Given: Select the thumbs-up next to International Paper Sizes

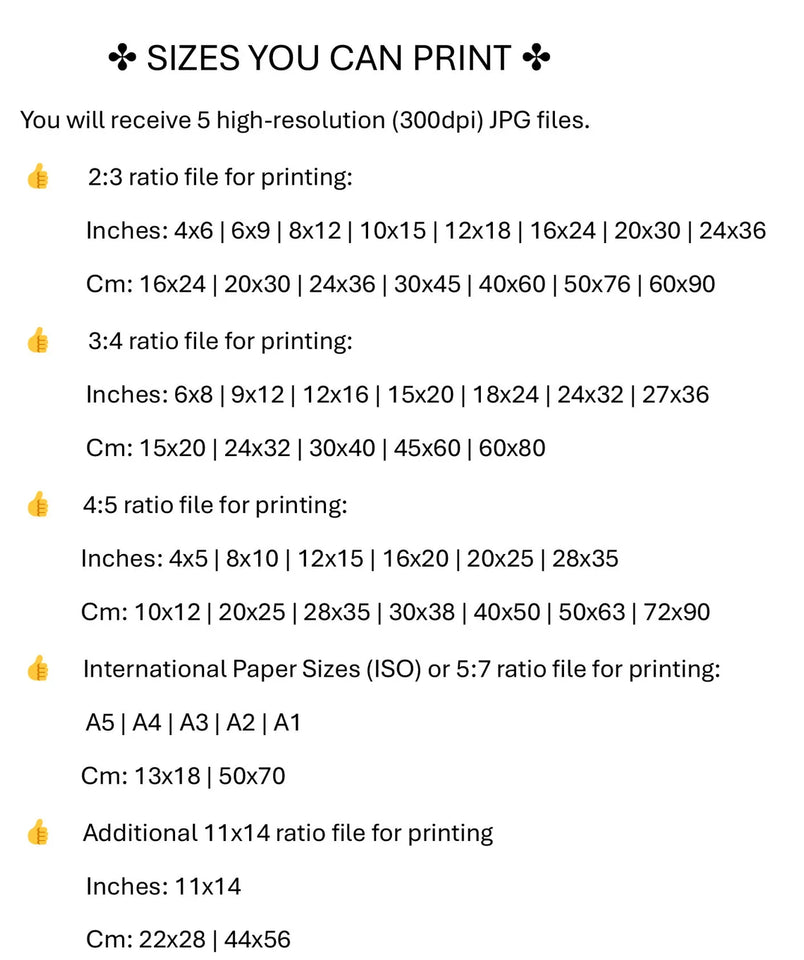Looking at the screenshot, I should coord(38,668).
